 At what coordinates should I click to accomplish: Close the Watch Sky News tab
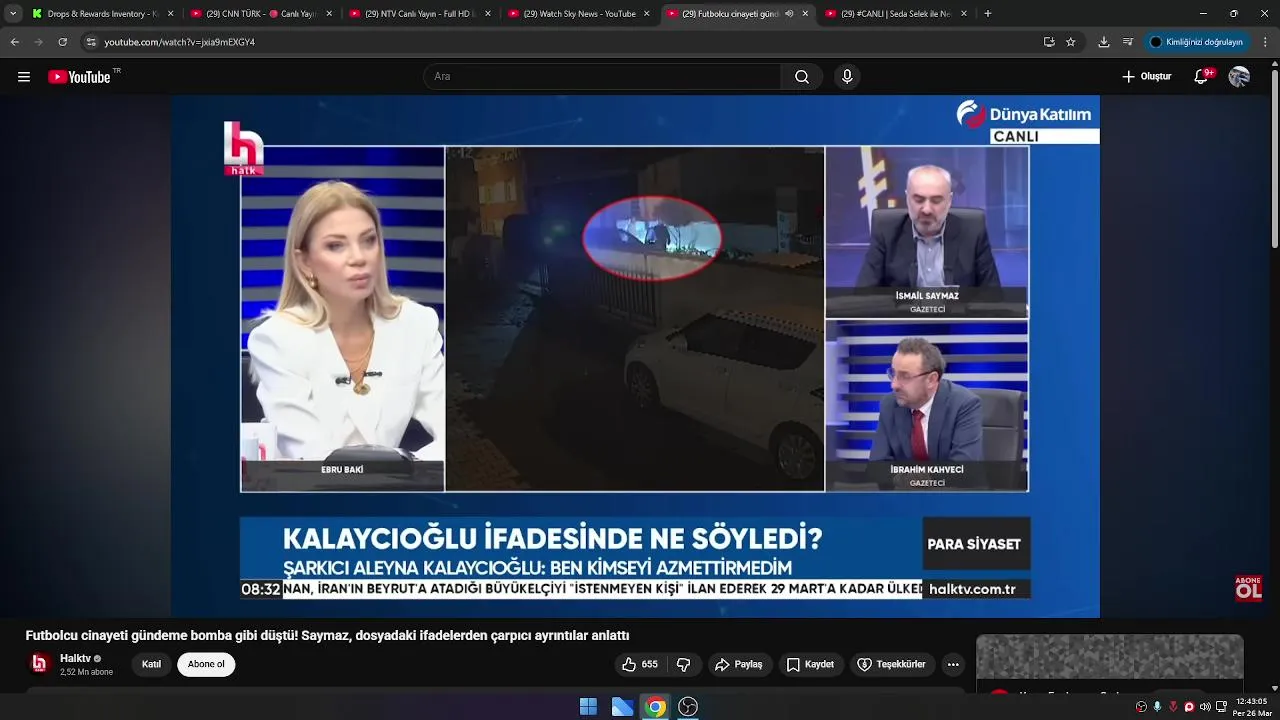pyautogui.click(x=647, y=14)
